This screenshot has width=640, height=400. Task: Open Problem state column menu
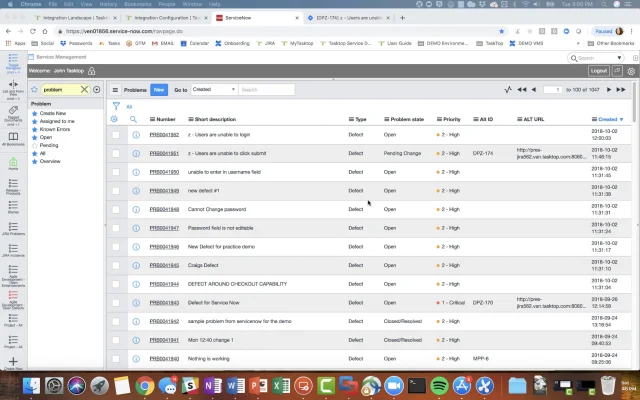click(387, 119)
